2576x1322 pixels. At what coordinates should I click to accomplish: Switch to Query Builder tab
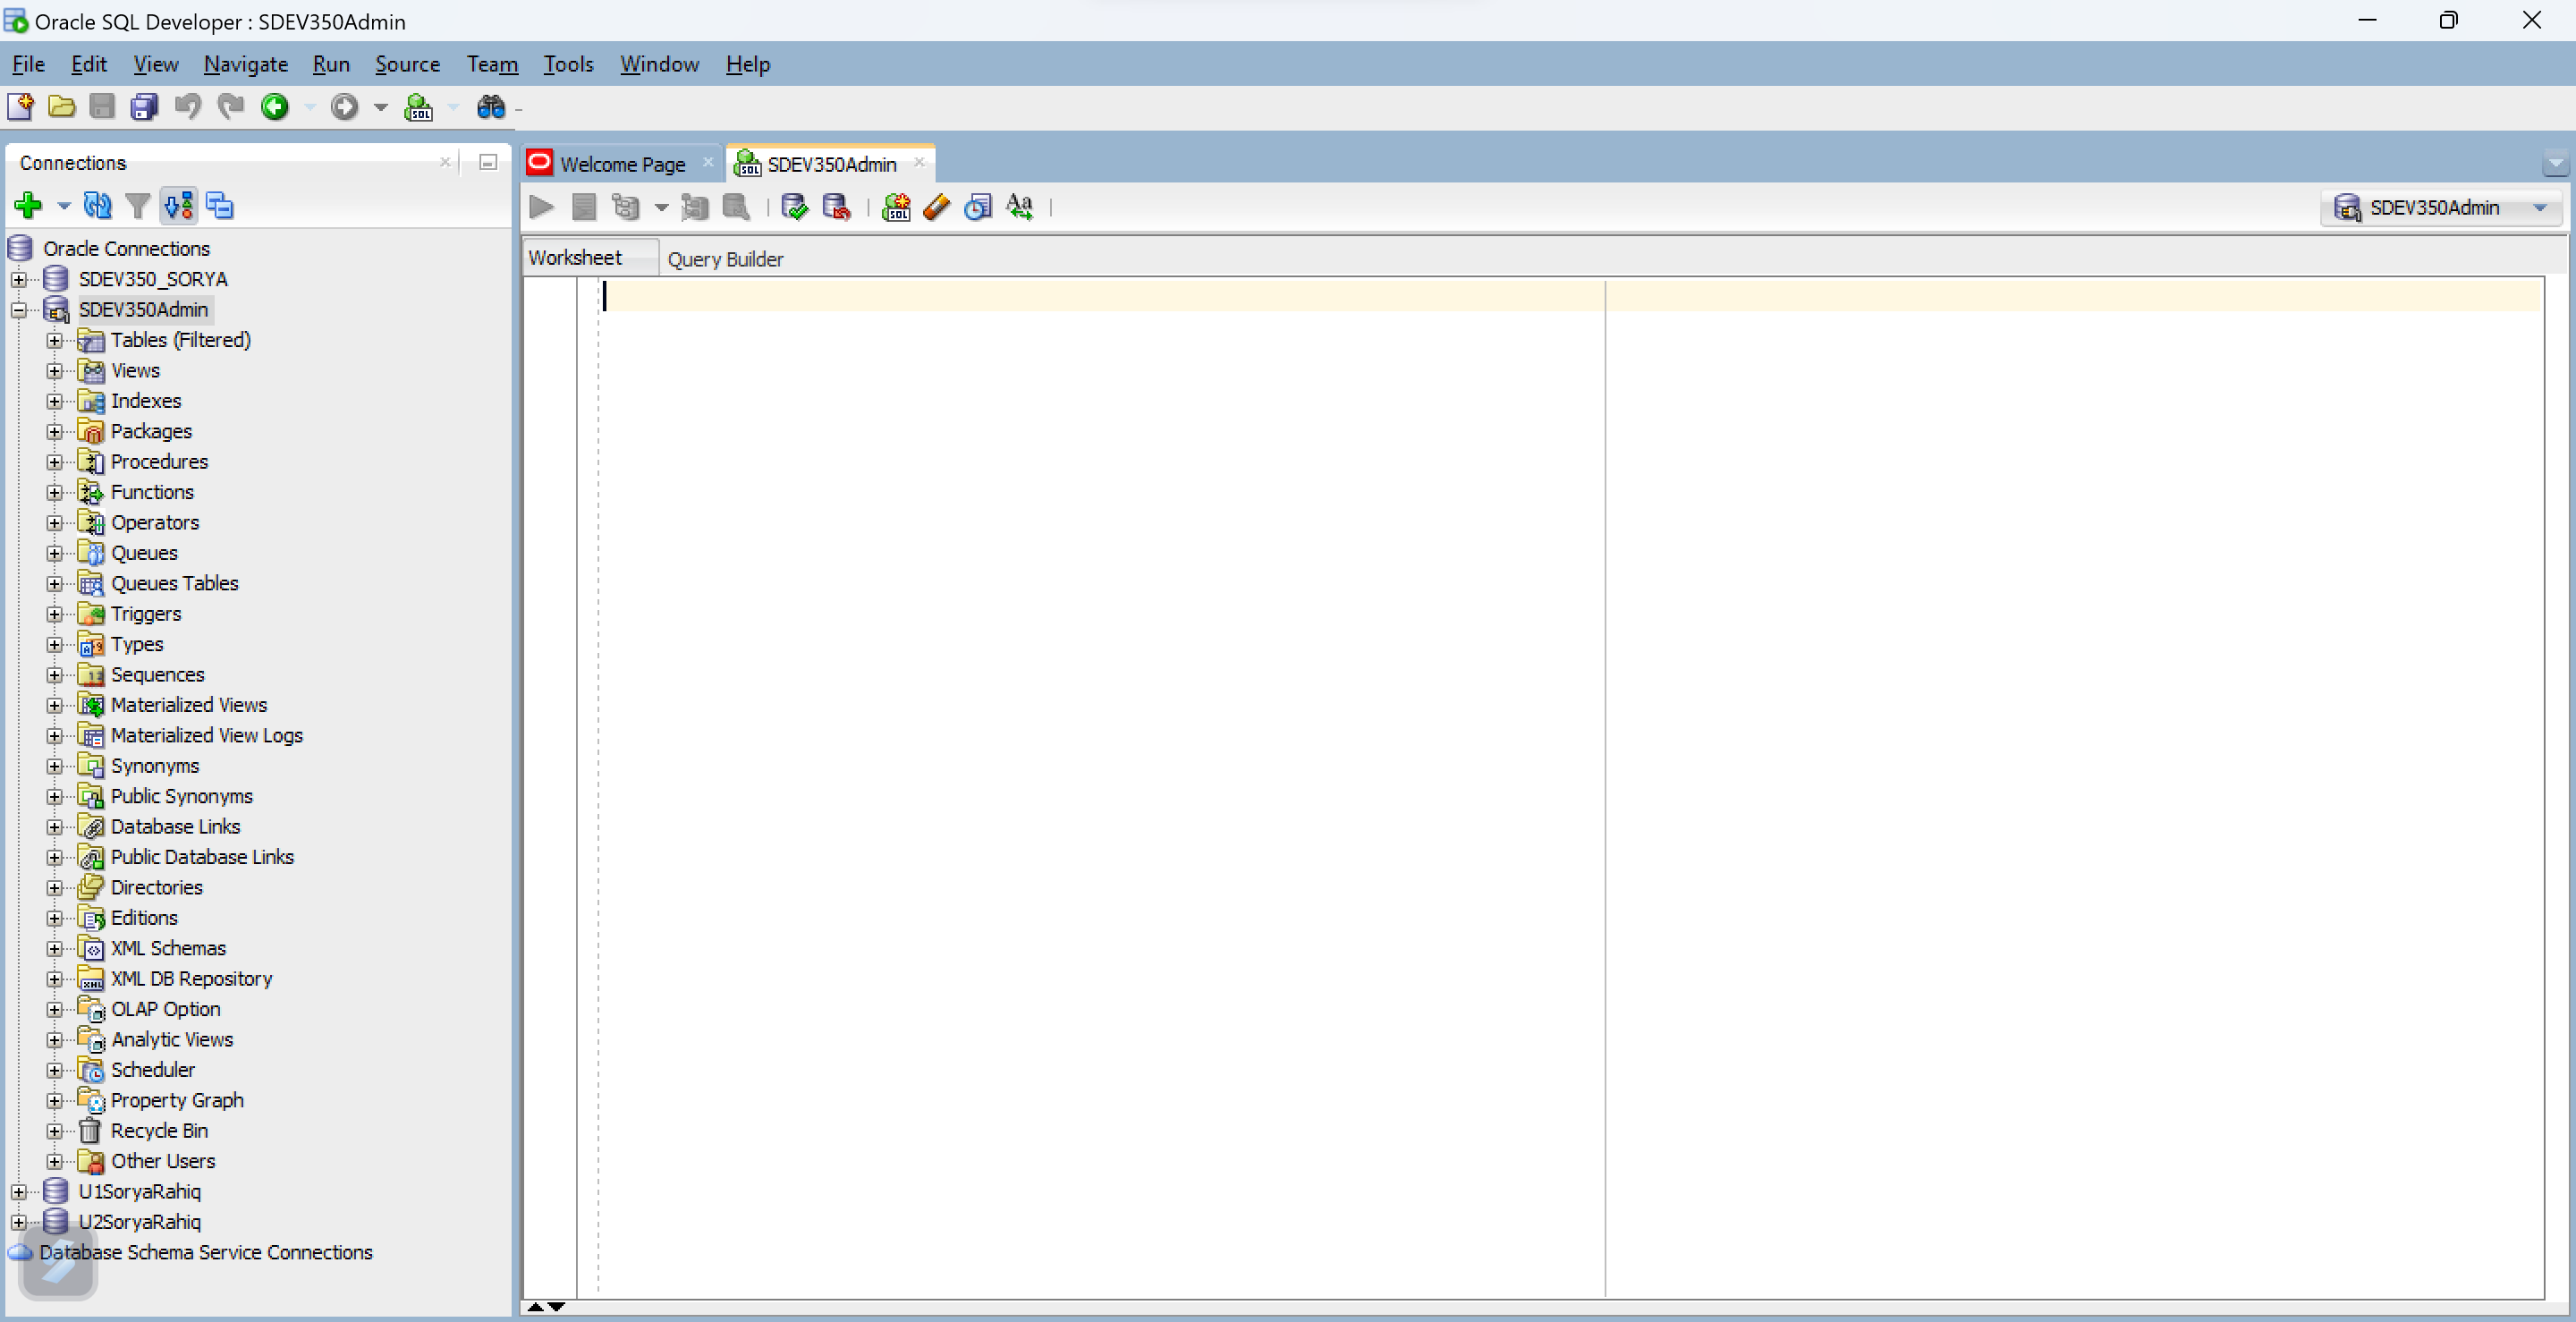pyautogui.click(x=725, y=259)
